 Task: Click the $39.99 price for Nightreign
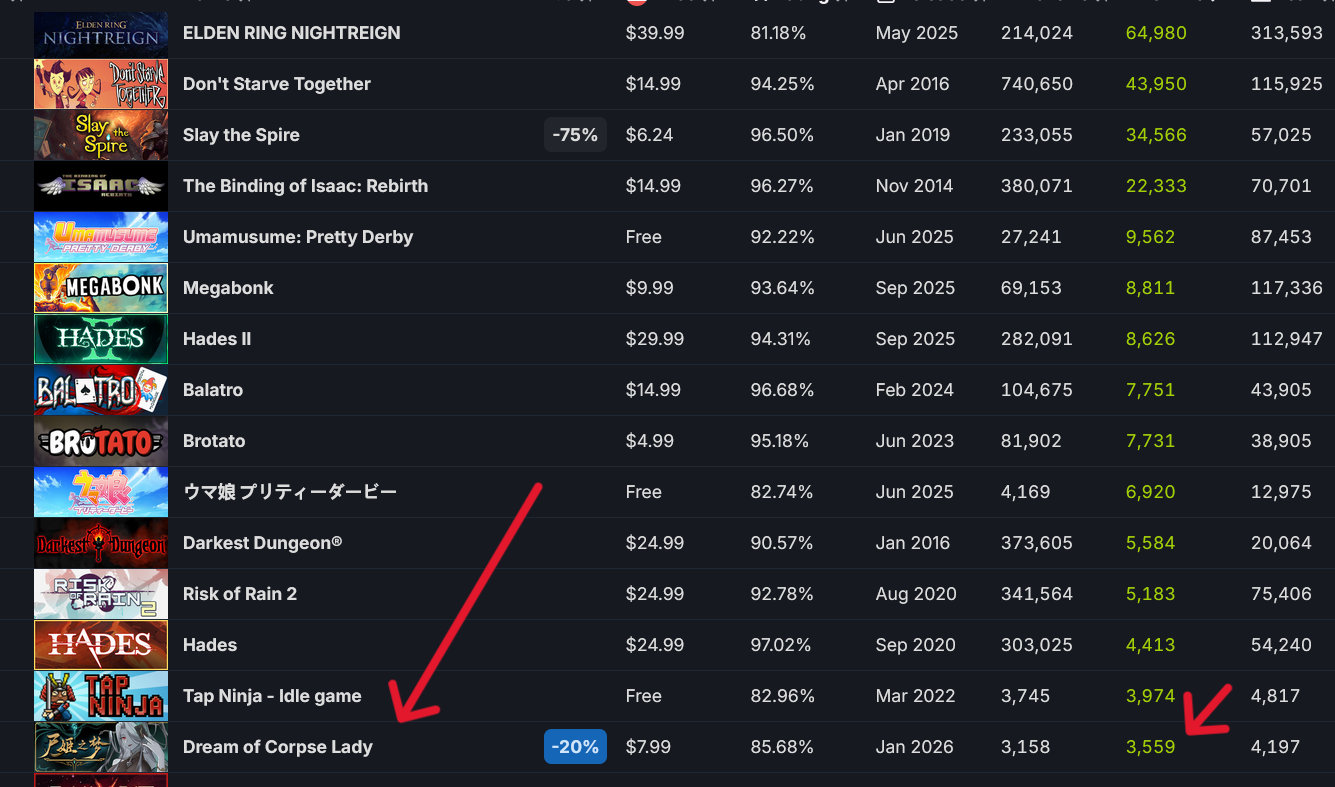655,33
